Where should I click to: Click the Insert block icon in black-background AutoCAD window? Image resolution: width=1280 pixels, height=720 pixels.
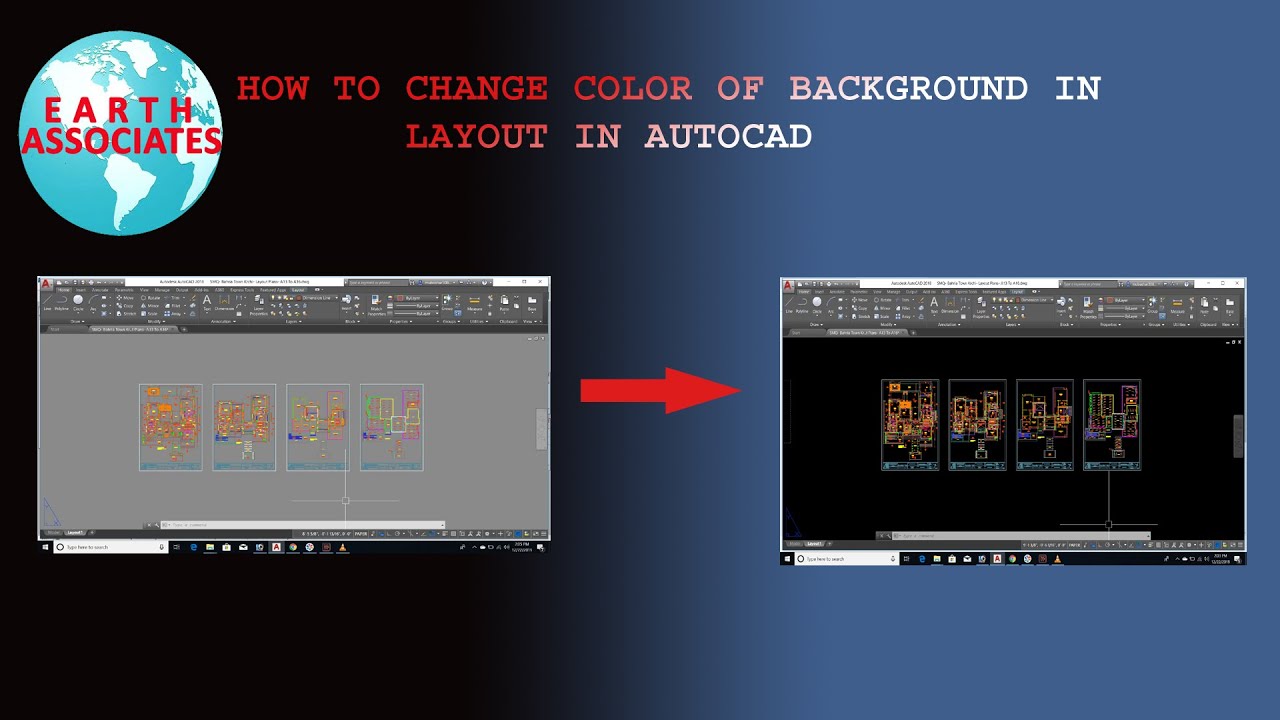1061,305
